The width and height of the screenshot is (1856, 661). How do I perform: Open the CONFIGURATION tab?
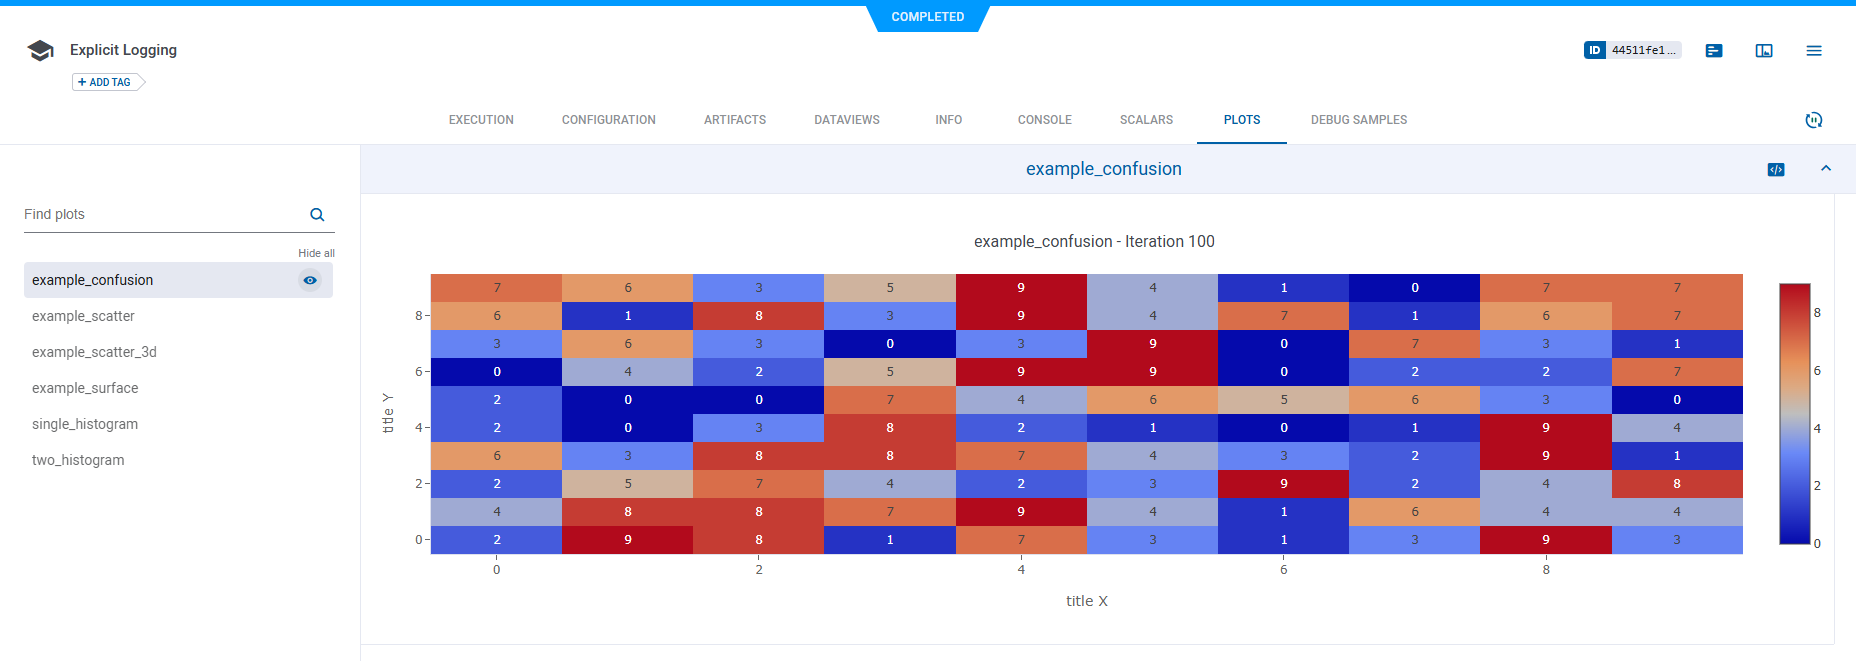(x=608, y=120)
